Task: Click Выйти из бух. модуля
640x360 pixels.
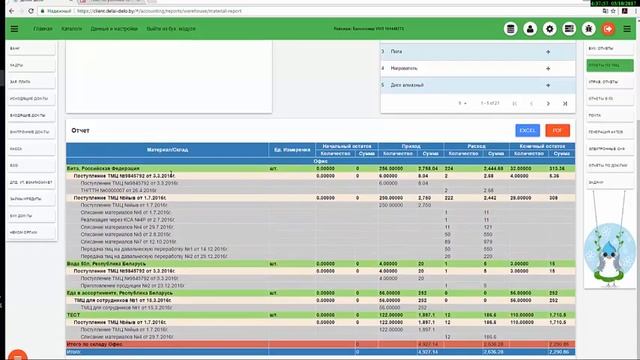Action: click(171, 29)
